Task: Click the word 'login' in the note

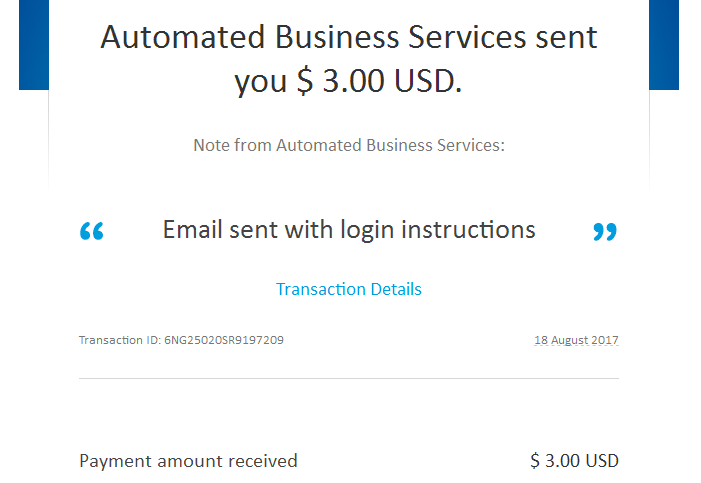Action: (367, 231)
